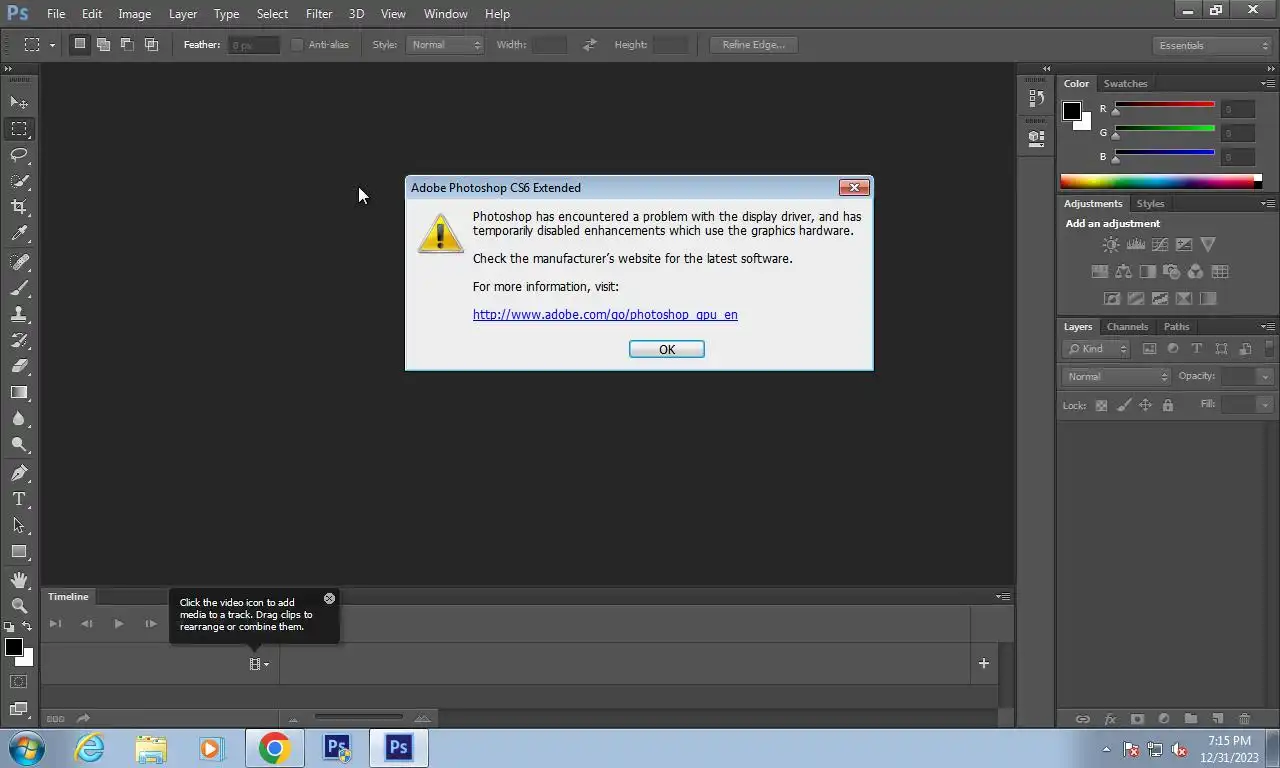
Task: Select the Move tool
Action: point(19,103)
